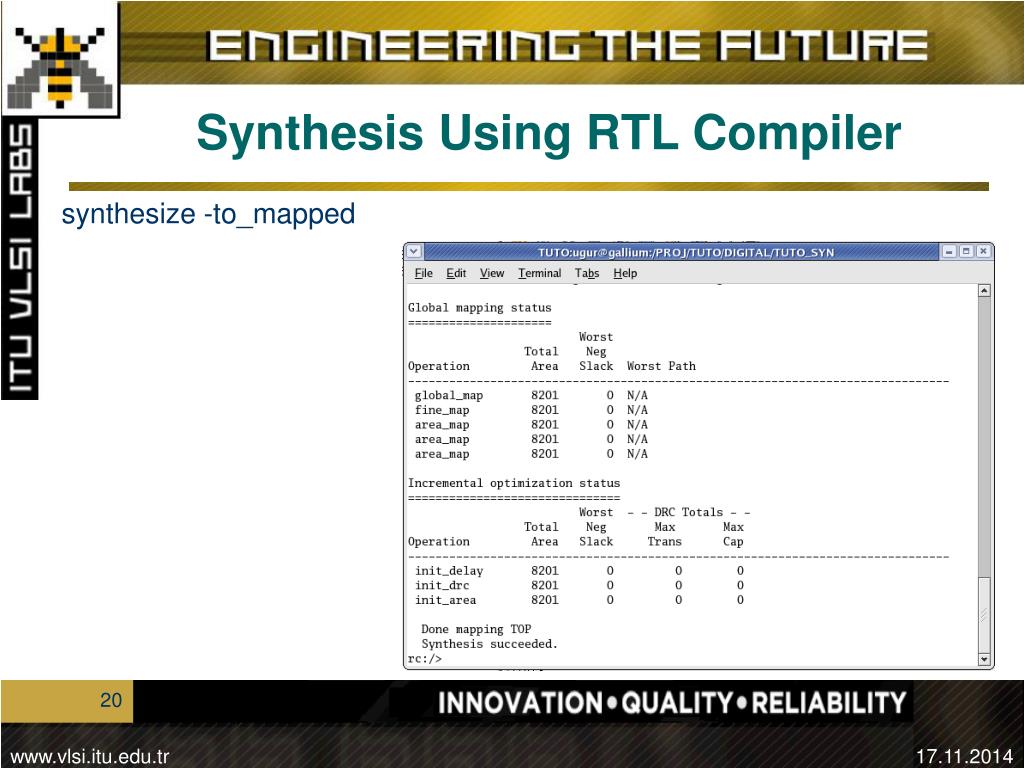This screenshot has width=1024, height=768.
Task: Open the File menu
Action: [423, 273]
